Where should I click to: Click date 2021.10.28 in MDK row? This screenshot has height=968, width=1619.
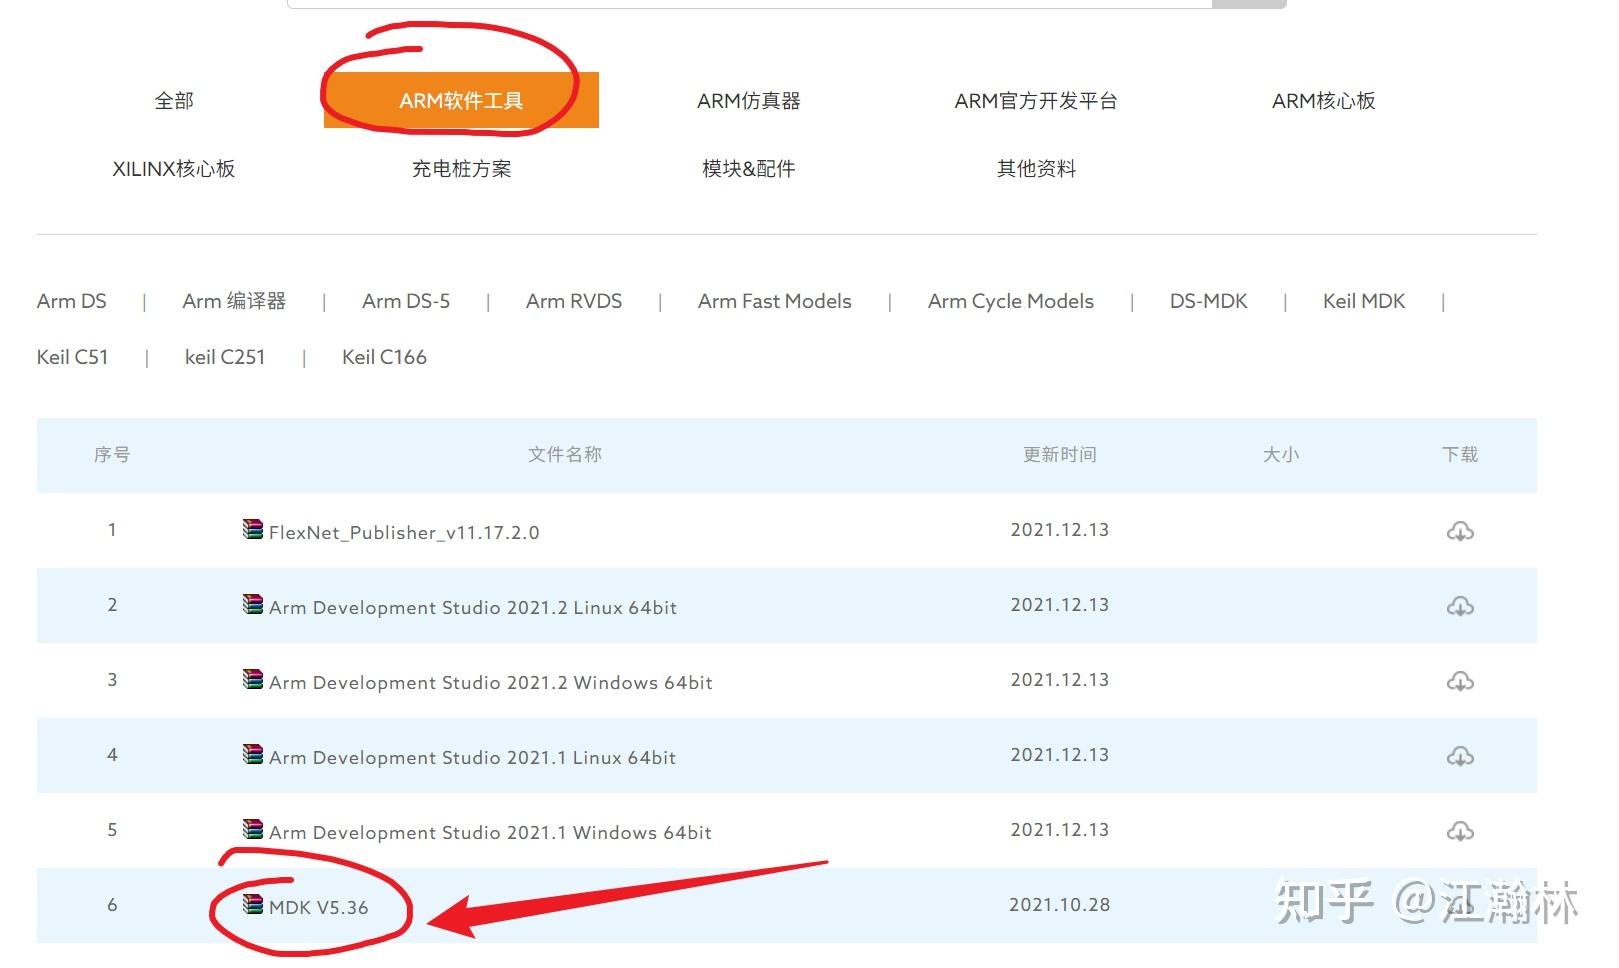coord(1060,904)
